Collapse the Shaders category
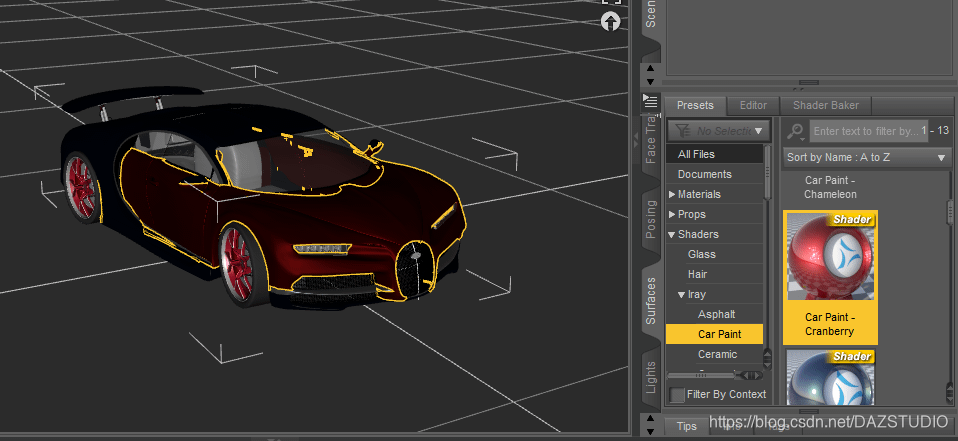The height and width of the screenshot is (441, 958). 672,235
